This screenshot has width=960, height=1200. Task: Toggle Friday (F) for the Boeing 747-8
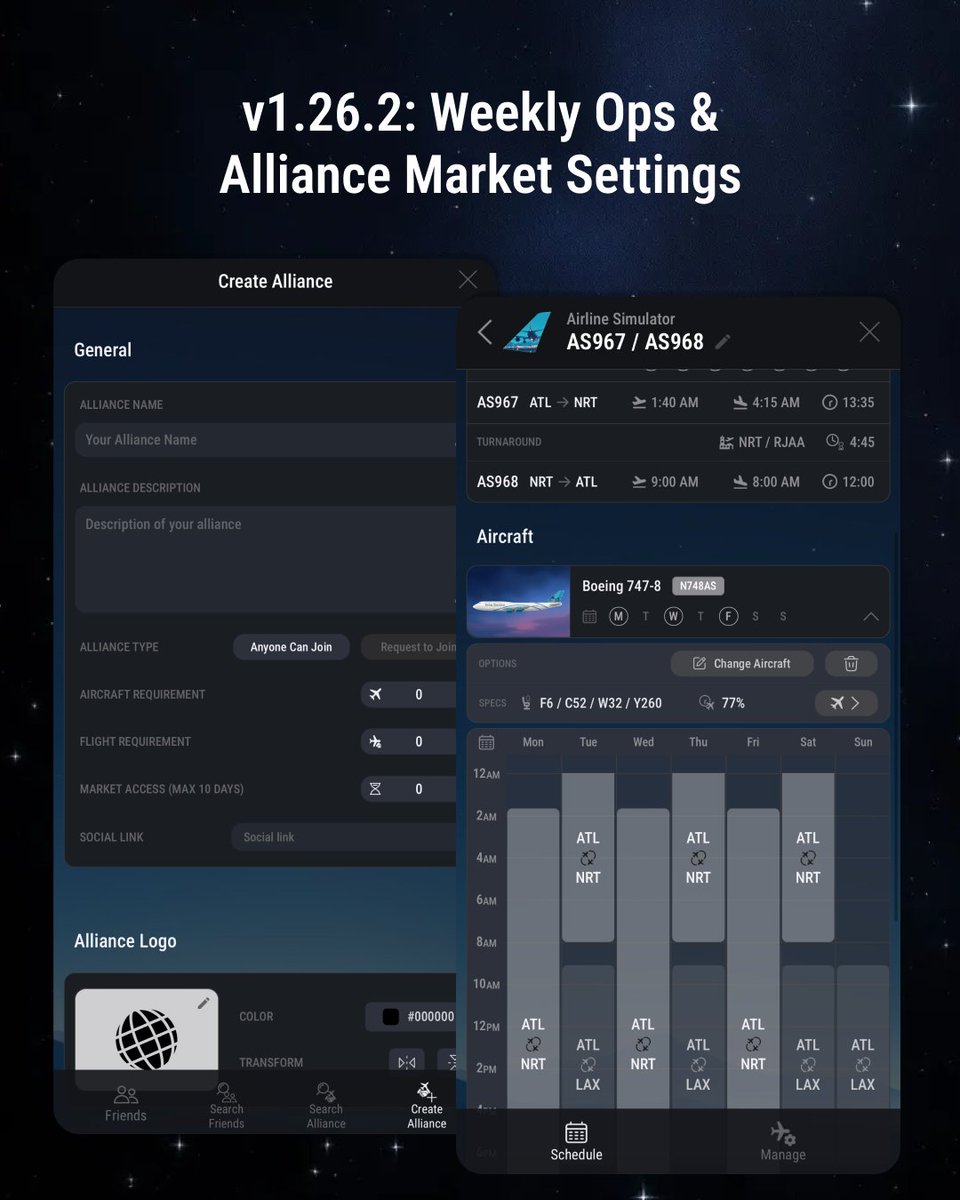(728, 617)
